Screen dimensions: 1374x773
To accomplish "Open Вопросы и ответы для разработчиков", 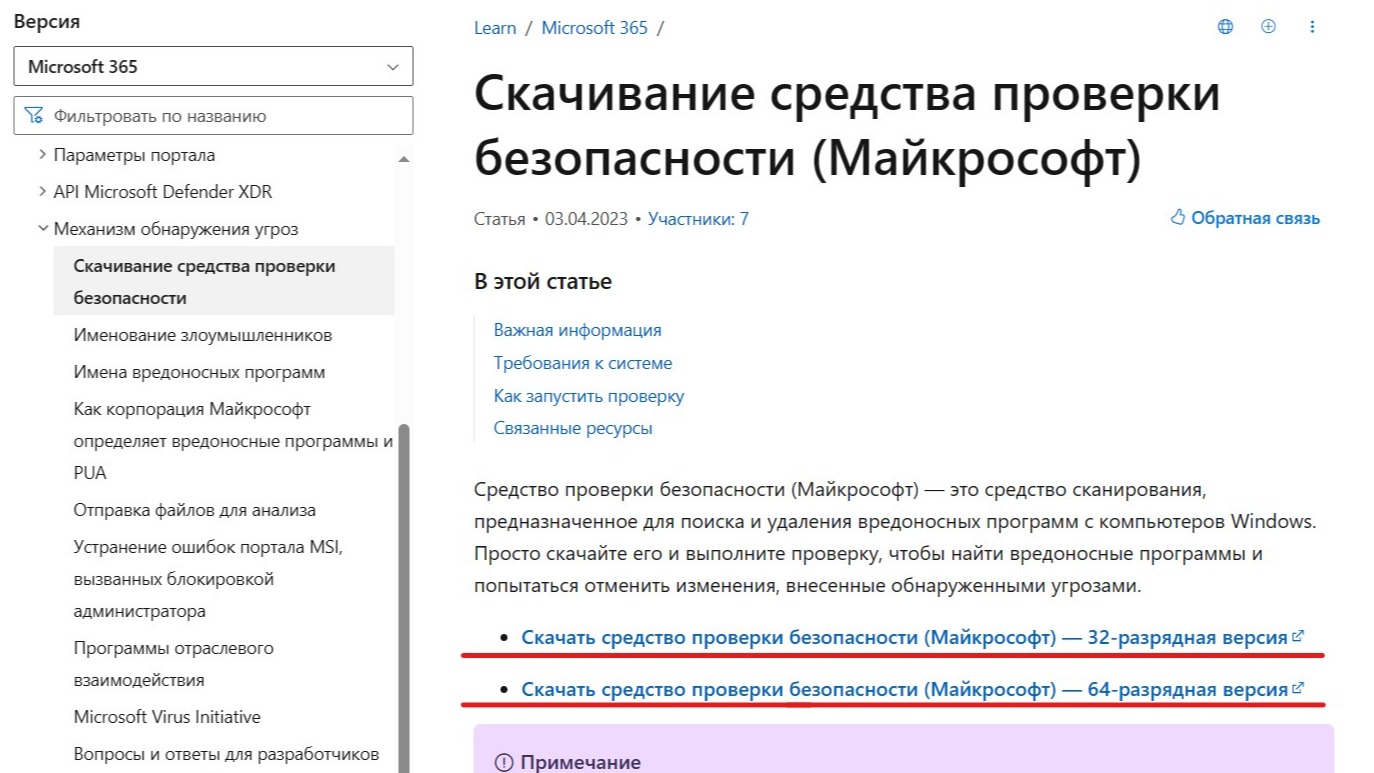I will 226,754.
